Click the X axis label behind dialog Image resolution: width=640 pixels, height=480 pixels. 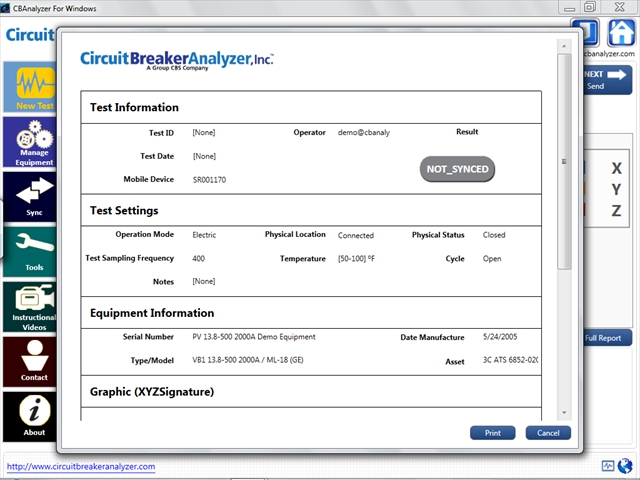(x=616, y=168)
